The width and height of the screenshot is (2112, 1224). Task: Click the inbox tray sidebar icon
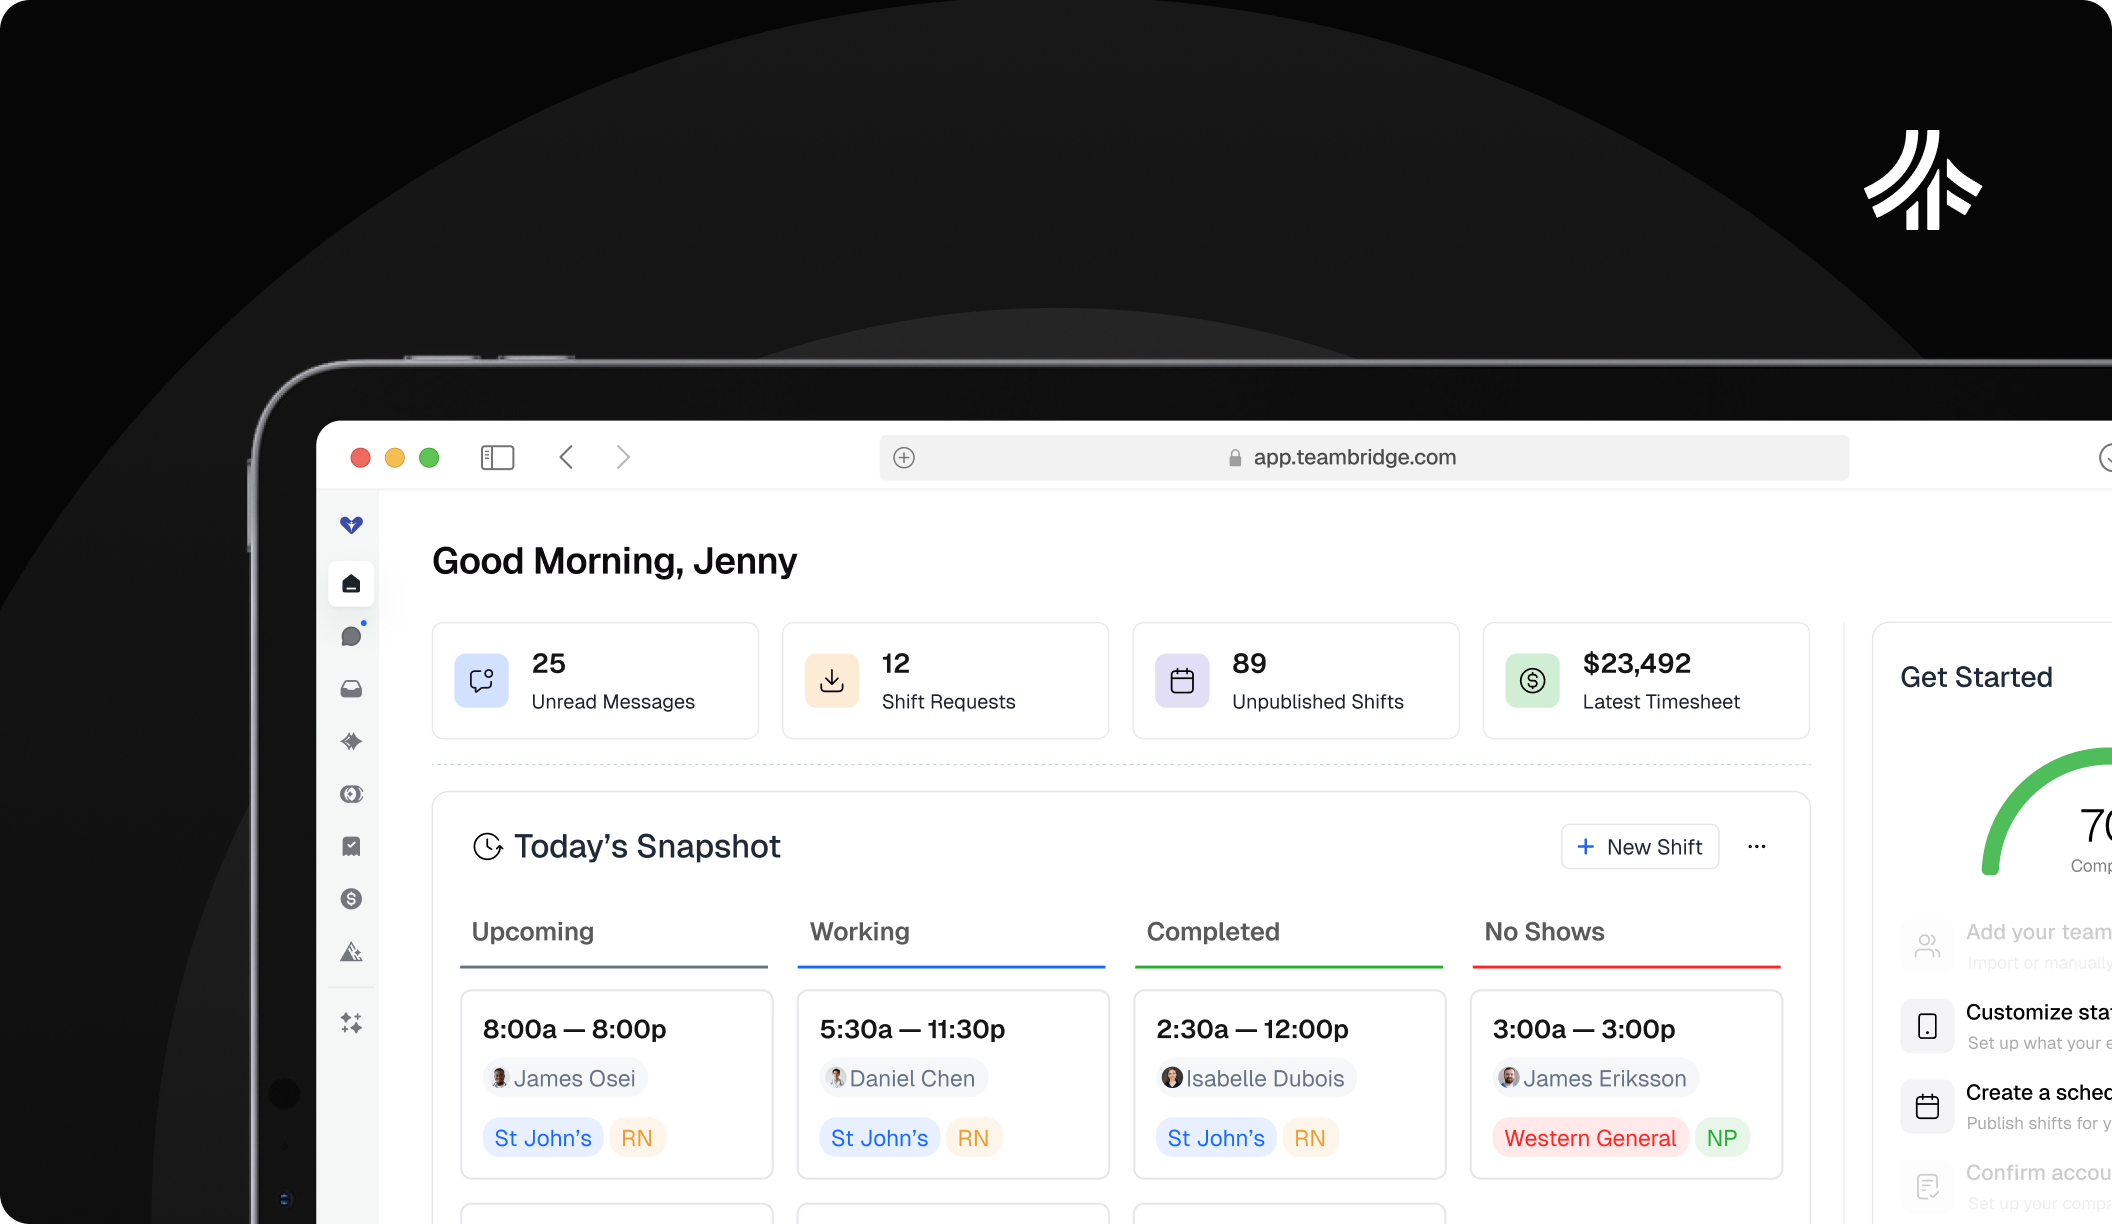tap(351, 689)
